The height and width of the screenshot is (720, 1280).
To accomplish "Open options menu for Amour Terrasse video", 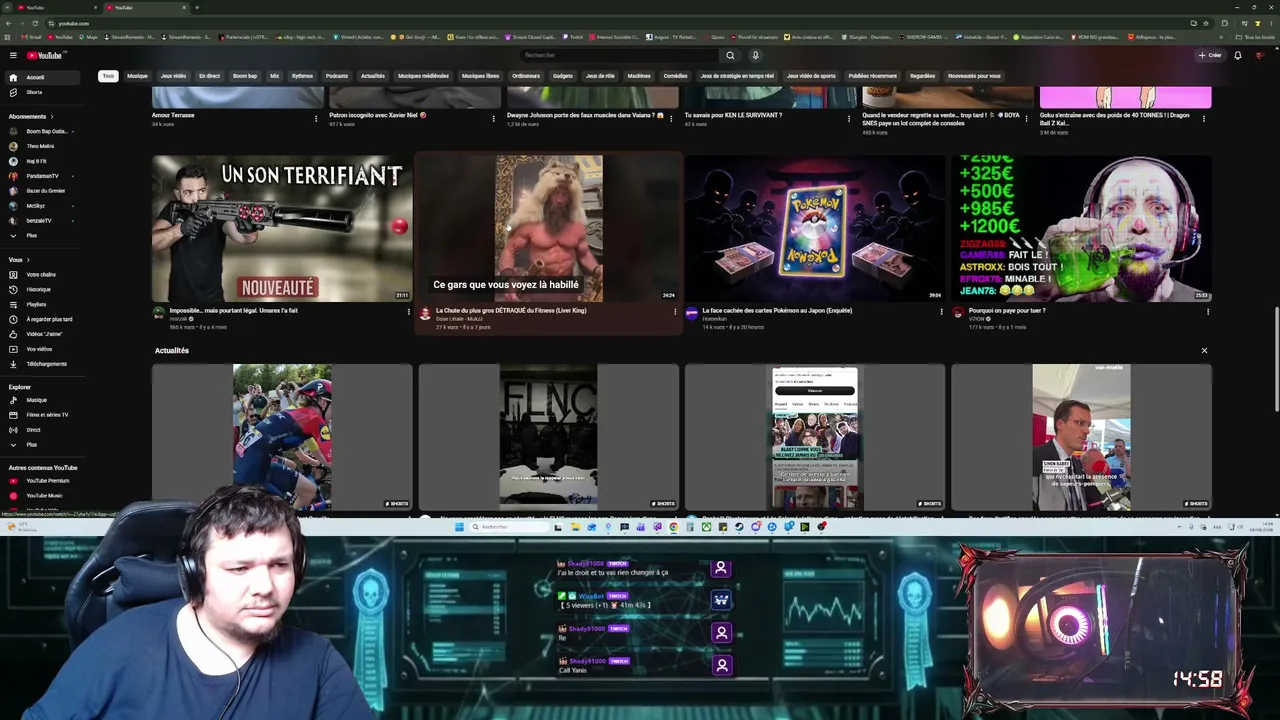I will pyautogui.click(x=316, y=118).
